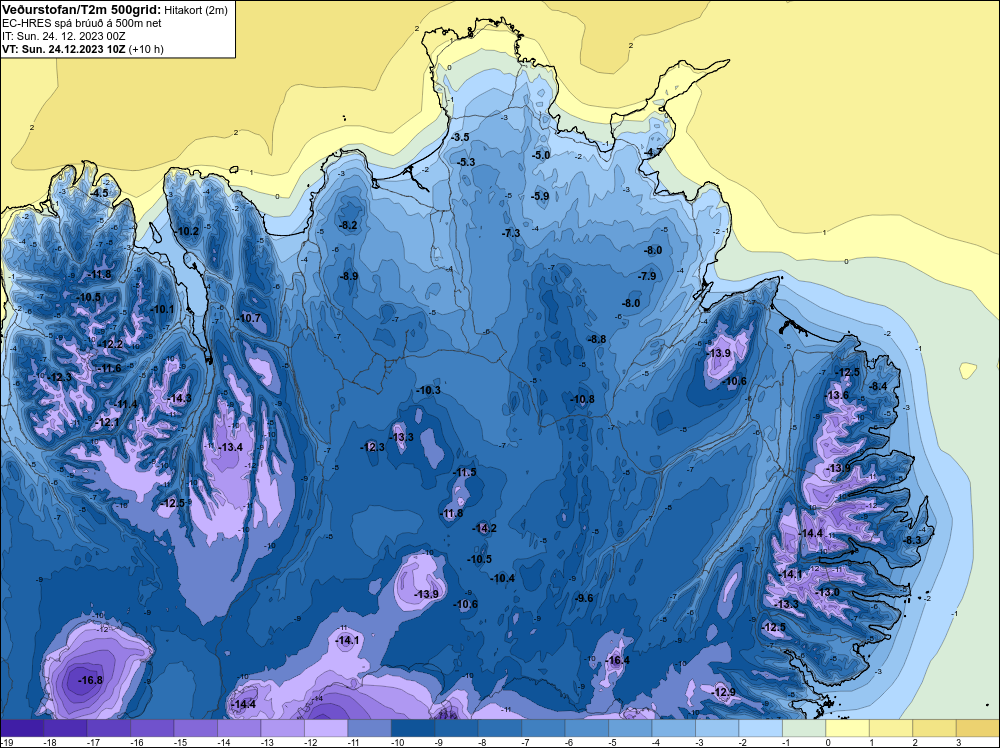This screenshot has width=1000, height=748.
Task: Click the -5.0 temperature label
Action: (541, 155)
